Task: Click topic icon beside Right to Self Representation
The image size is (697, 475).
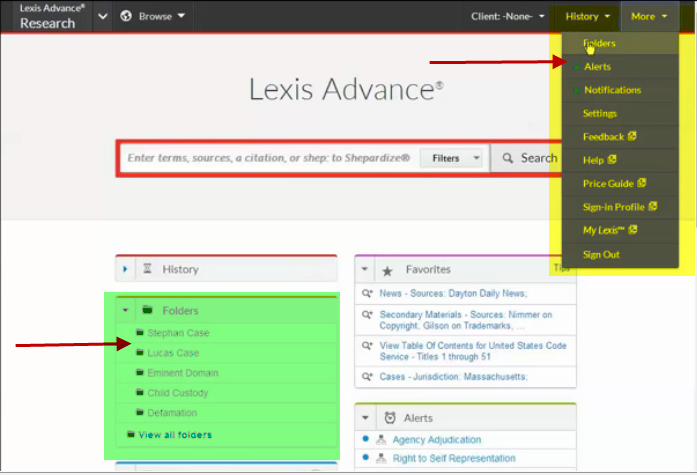Action: tap(381, 458)
